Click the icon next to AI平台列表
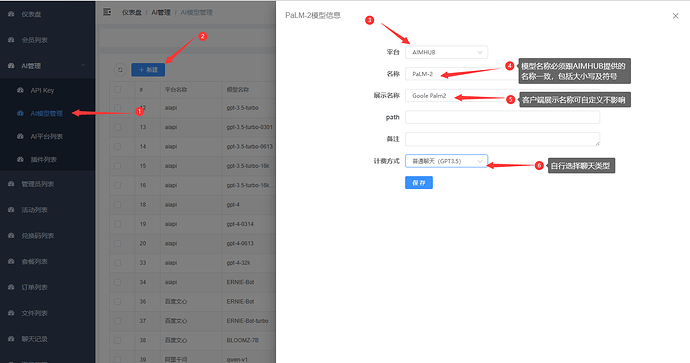The height and width of the screenshot is (363, 690). point(20,136)
